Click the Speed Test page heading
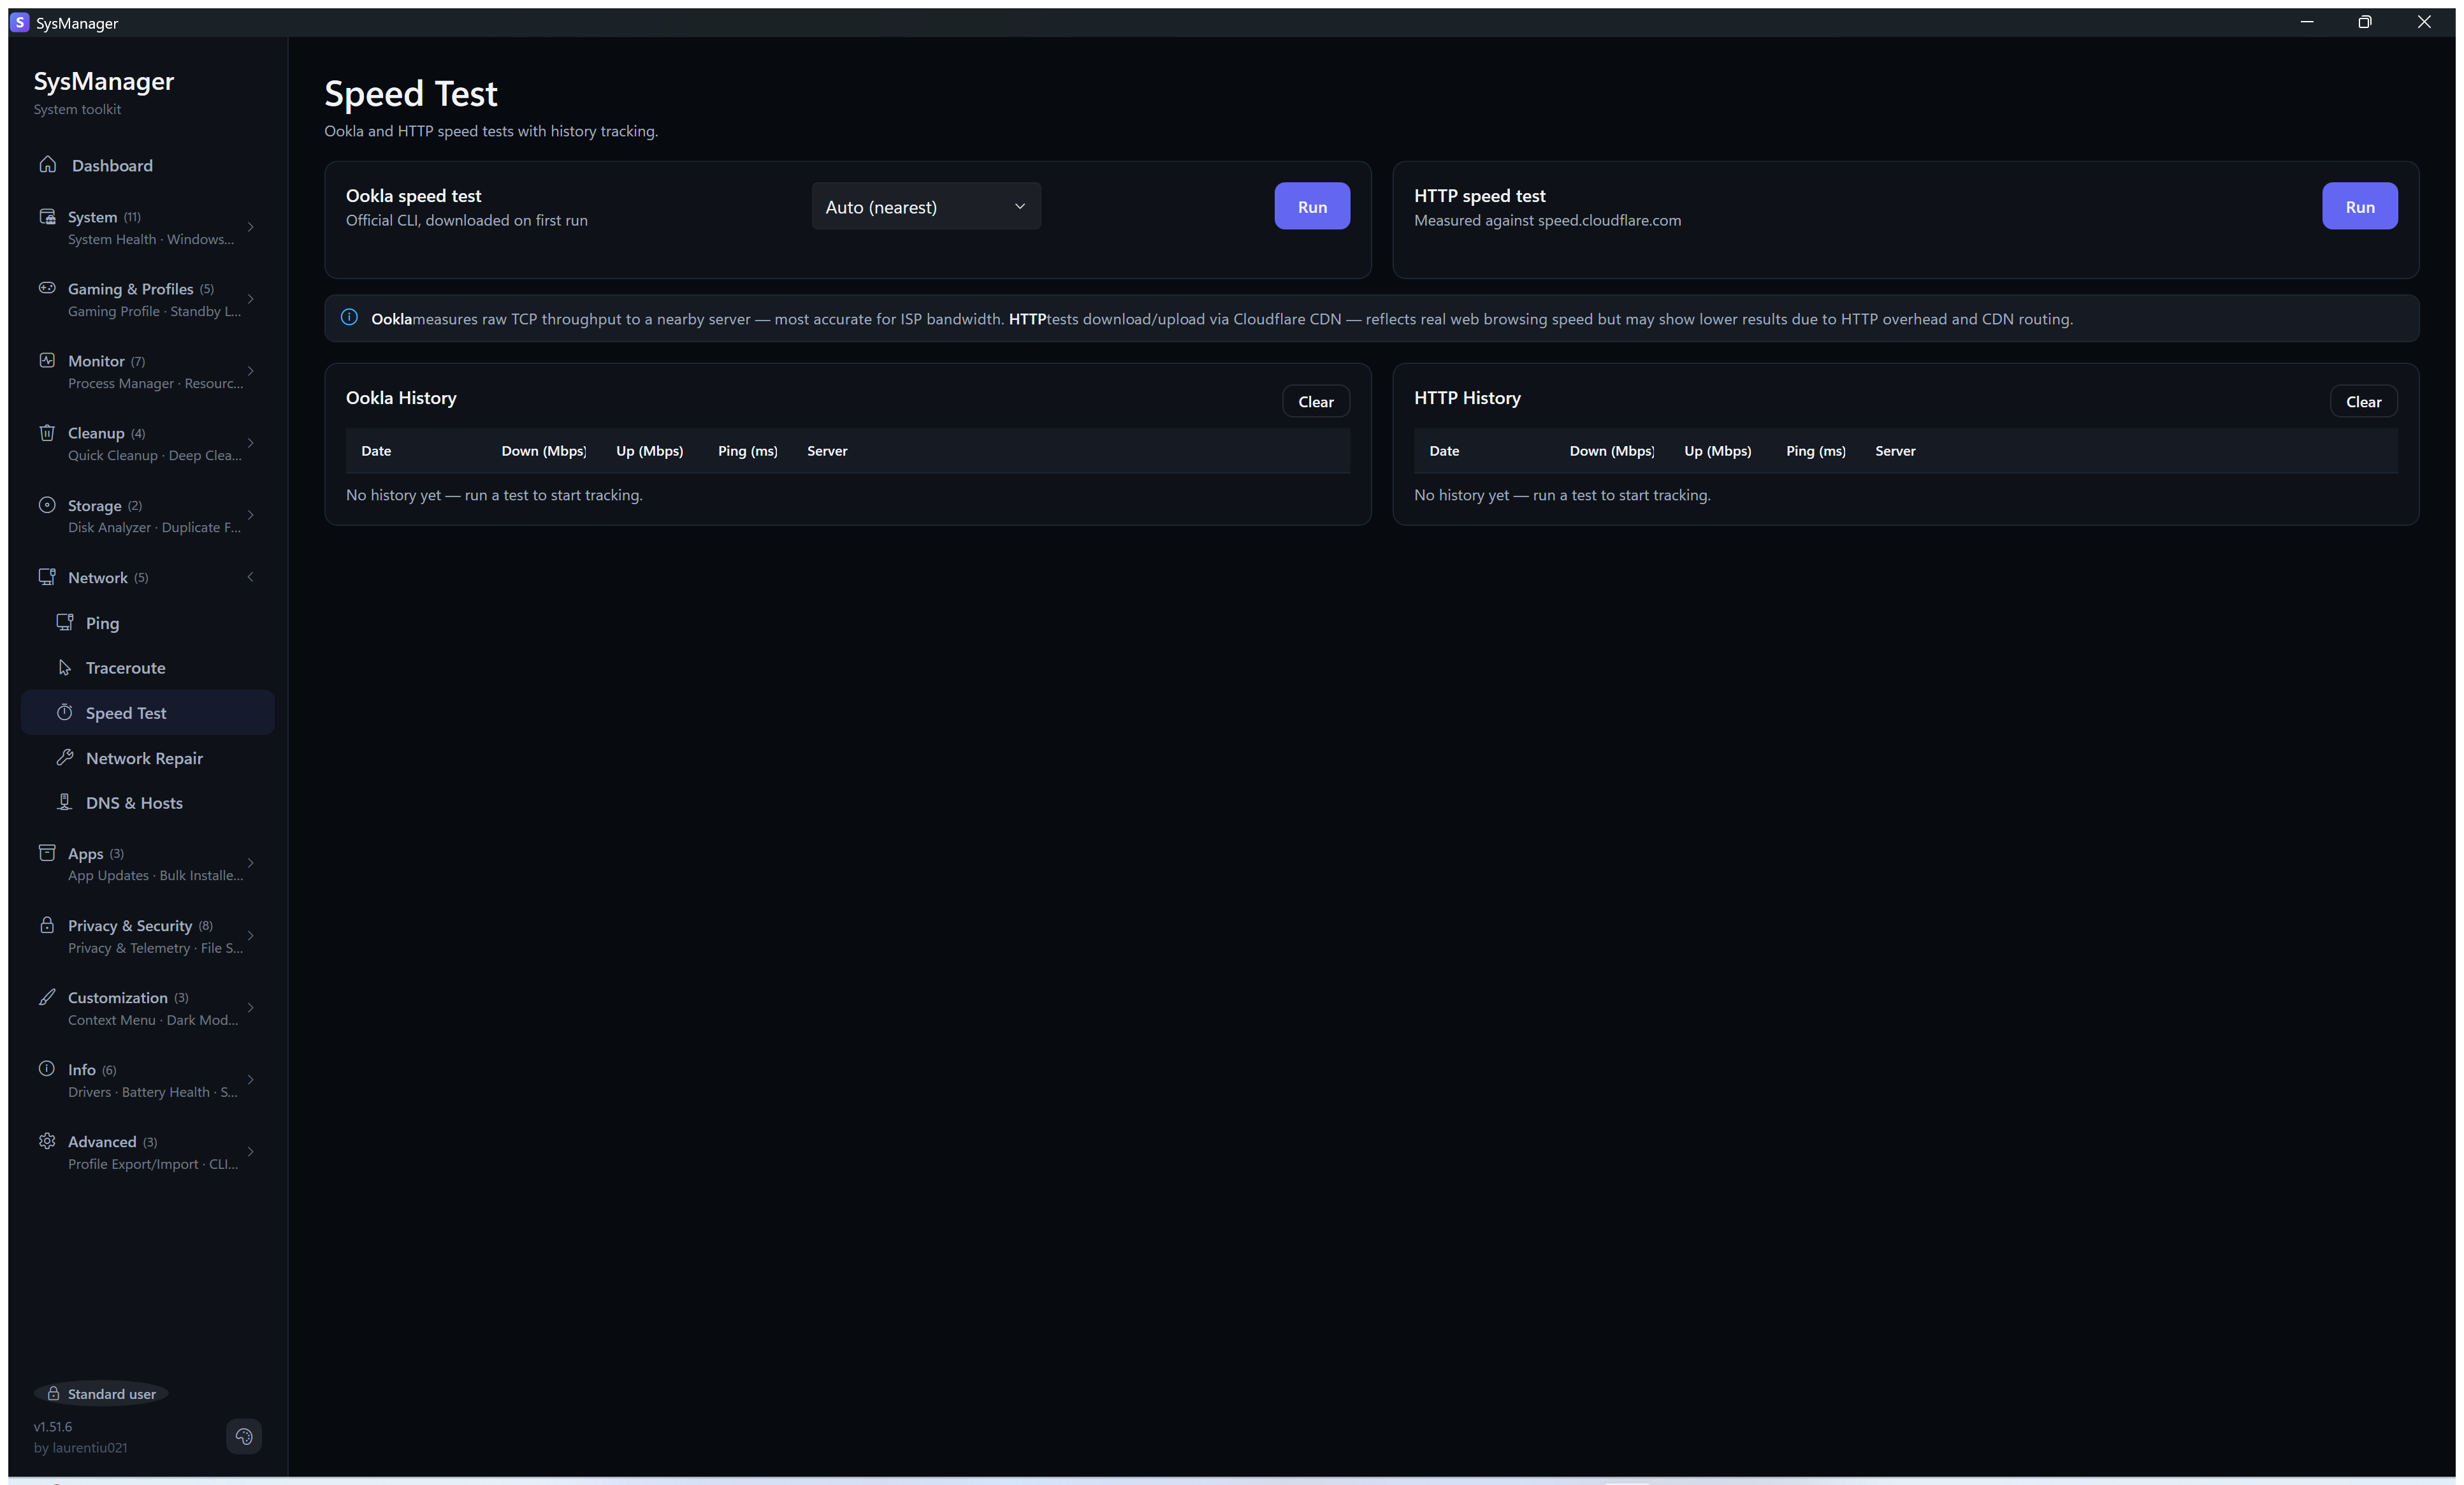This screenshot has height=1485, width=2464. pos(411,93)
